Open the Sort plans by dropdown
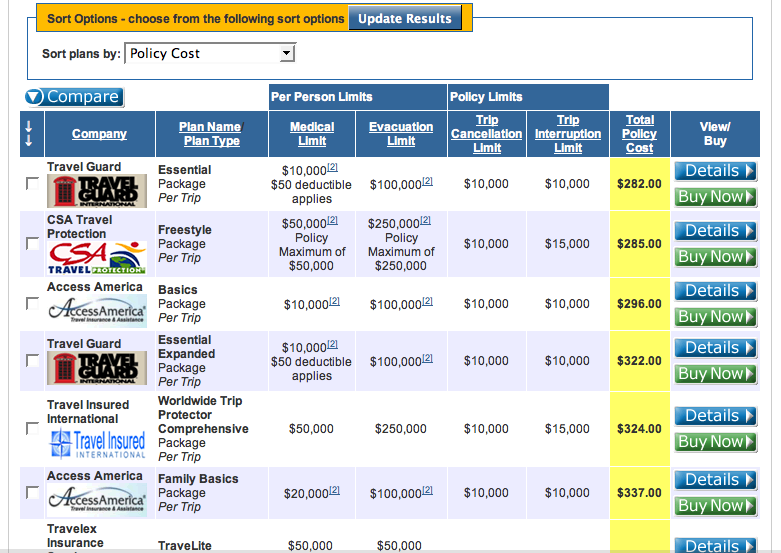Image resolution: width=781 pixels, height=553 pixels. pyautogui.click(x=211, y=54)
